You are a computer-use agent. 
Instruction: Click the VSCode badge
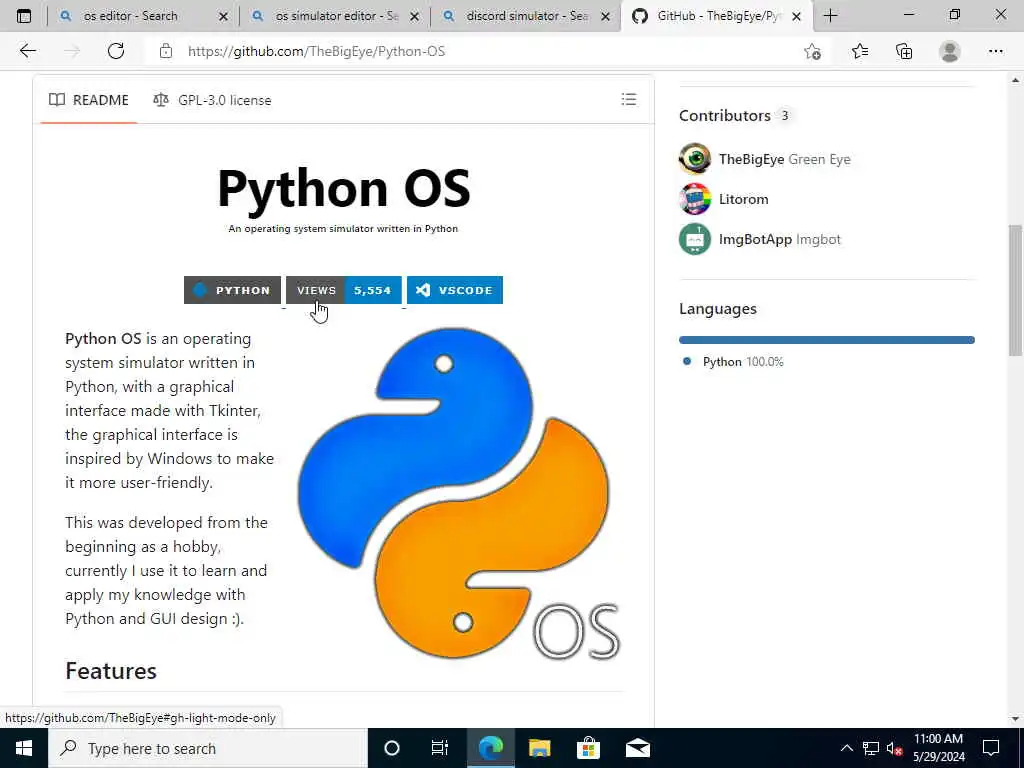point(455,290)
